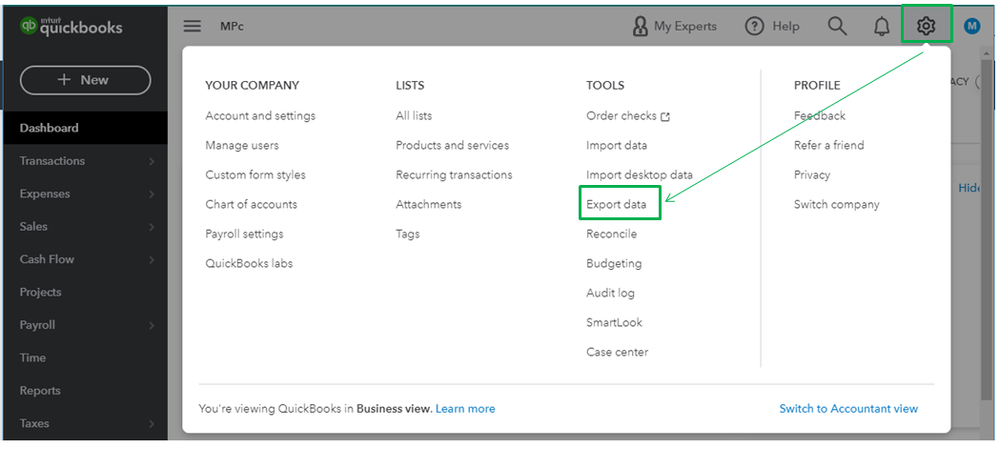This screenshot has width=999, height=449.
Task: Click the notifications bell icon
Action: point(882,26)
